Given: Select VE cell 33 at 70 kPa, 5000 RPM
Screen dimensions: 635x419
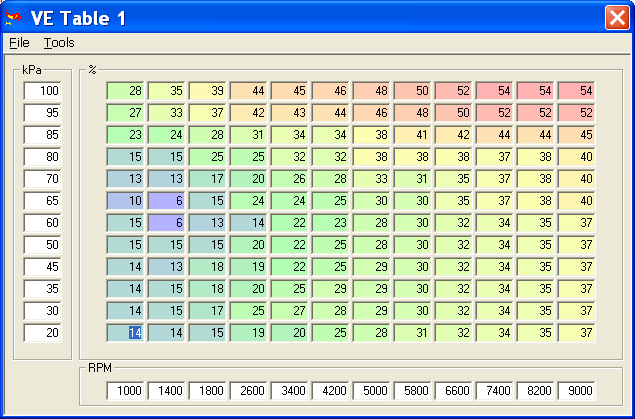Looking at the screenshot, I should coord(372,179).
